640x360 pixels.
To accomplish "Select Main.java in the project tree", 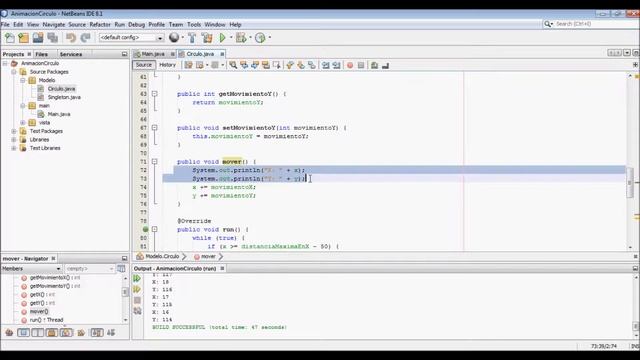I will 59,114.
